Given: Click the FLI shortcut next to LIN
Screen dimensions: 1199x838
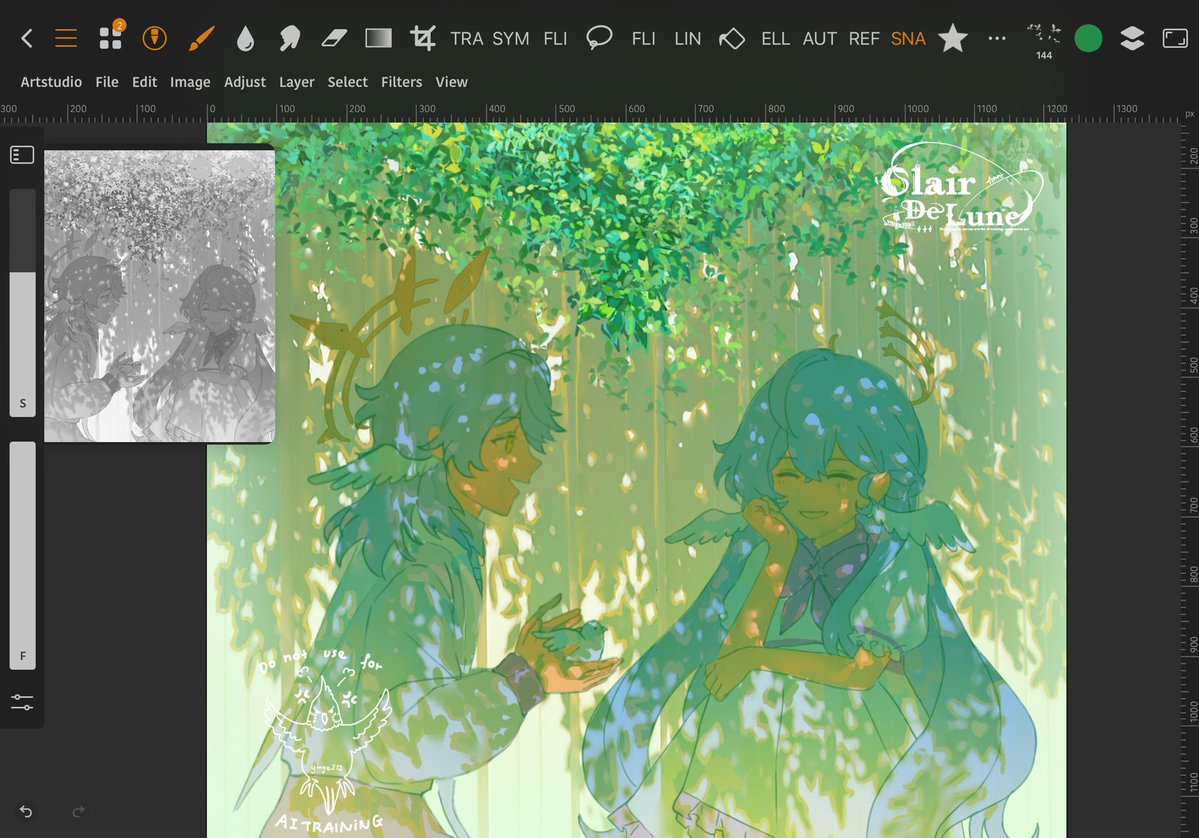Looking at the screenshot, I should coord(644,38).
